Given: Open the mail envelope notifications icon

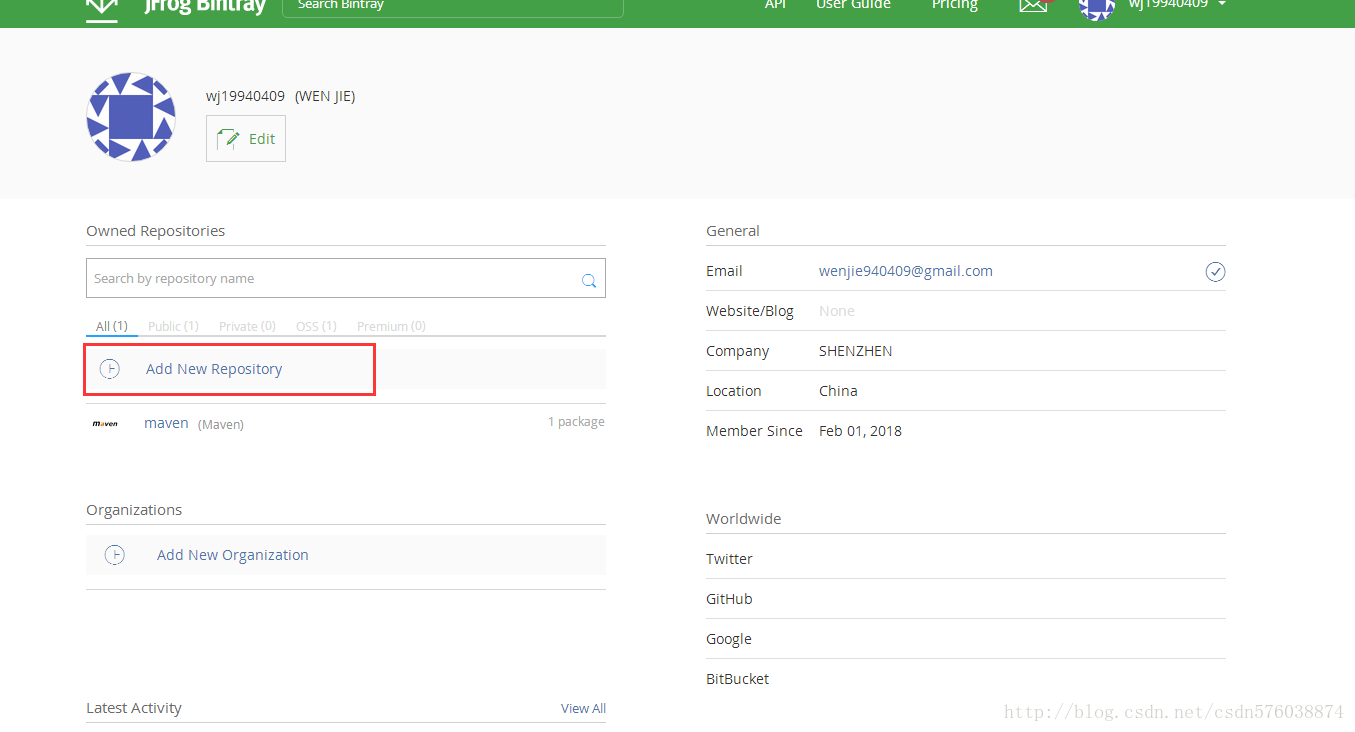Looking at the screenshot, I should pos(1033,6).
